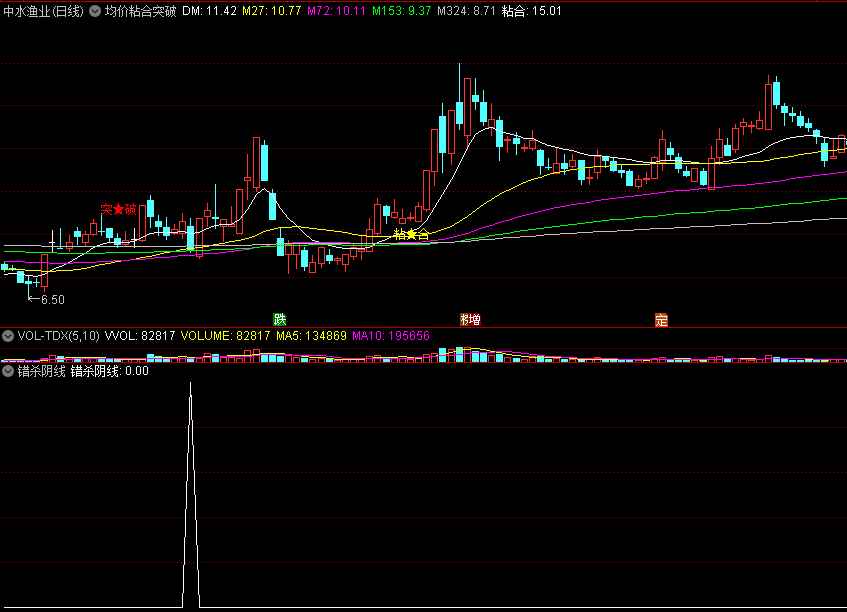The width and height of the screenshot is (847, 612).
Task: Open indicator menu beside 均价粘合突破
Action: tap(95, 11)
